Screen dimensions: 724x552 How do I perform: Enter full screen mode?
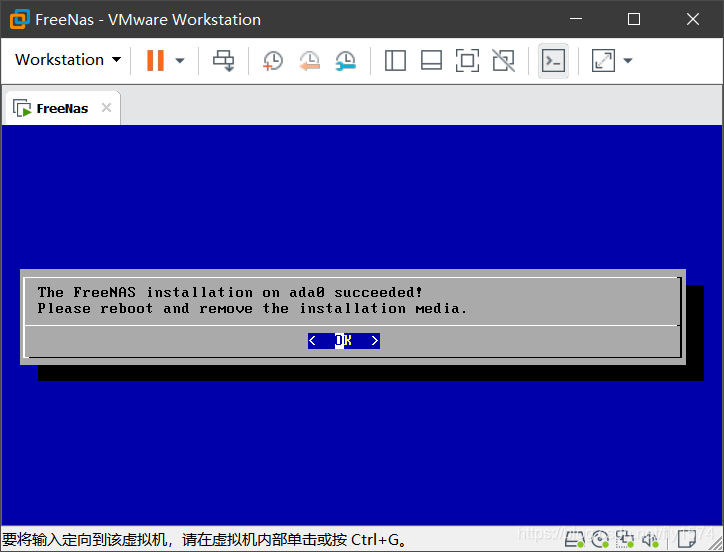coord(467,61)
